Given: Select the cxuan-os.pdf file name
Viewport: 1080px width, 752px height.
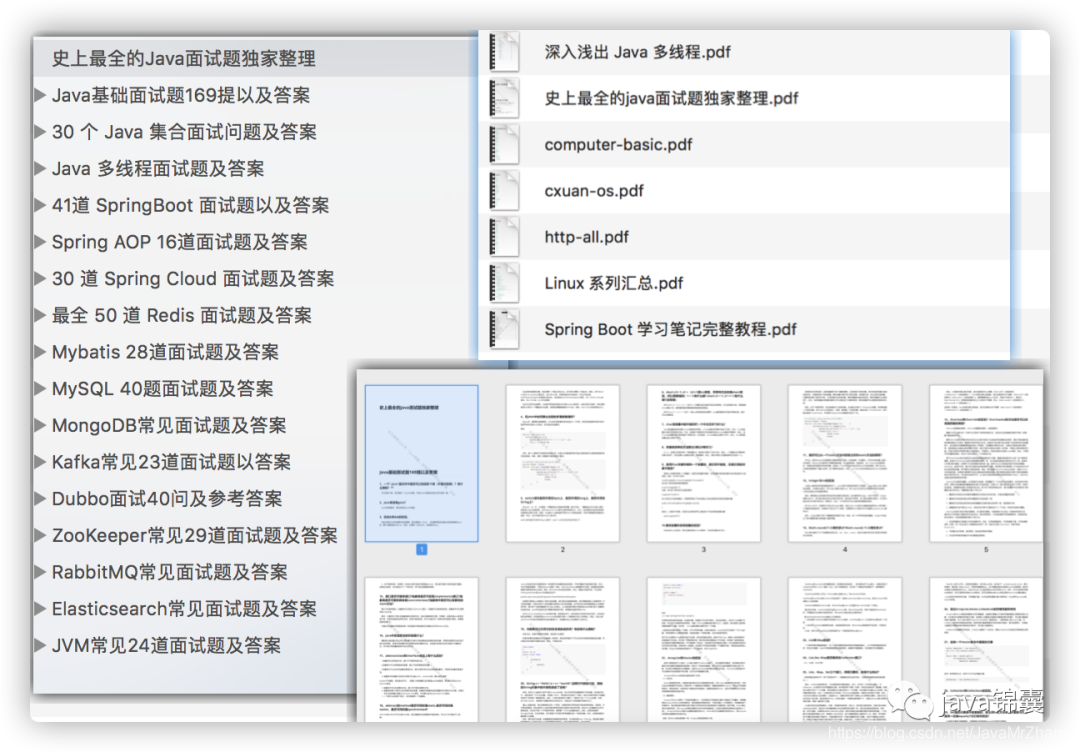Looking at the screenshot, I should (594, 191).
